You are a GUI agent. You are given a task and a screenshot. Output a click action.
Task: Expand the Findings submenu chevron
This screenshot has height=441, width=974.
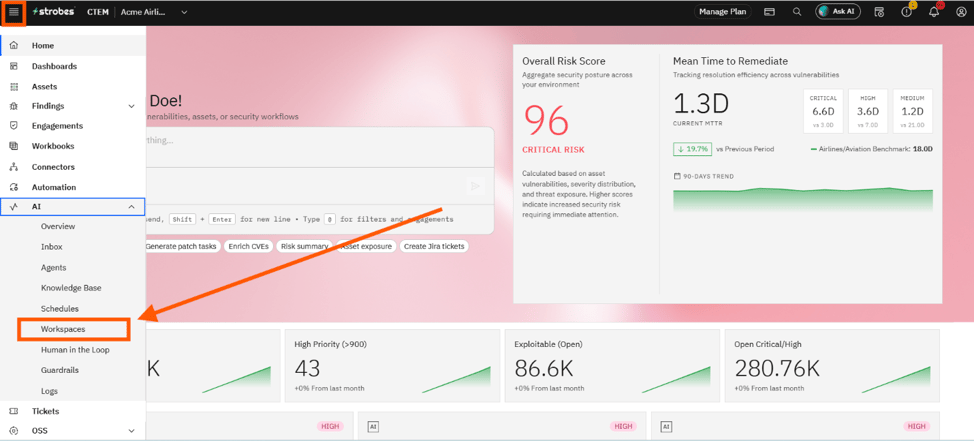[x=131, y=106]
